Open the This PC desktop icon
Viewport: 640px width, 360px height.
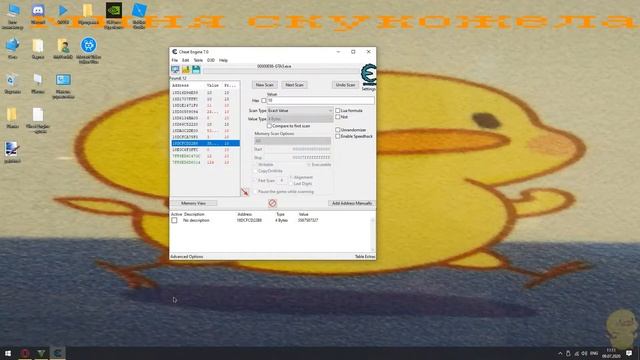(x=12, y=16)
